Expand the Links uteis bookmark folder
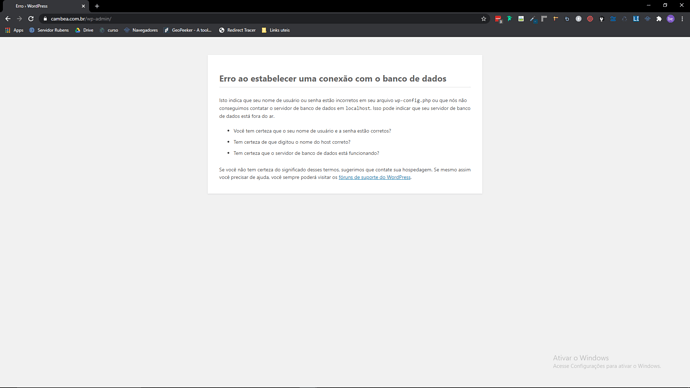This screenshot has width=690, height=388. [x=275, y=30]
